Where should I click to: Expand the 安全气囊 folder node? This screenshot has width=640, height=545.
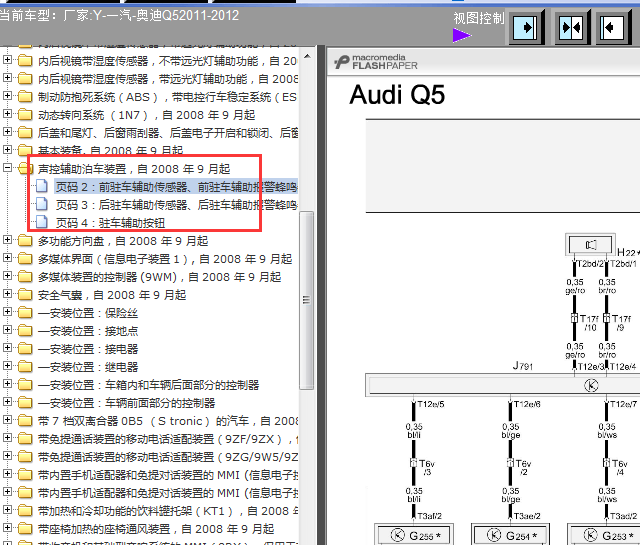[x=7, y=294]
